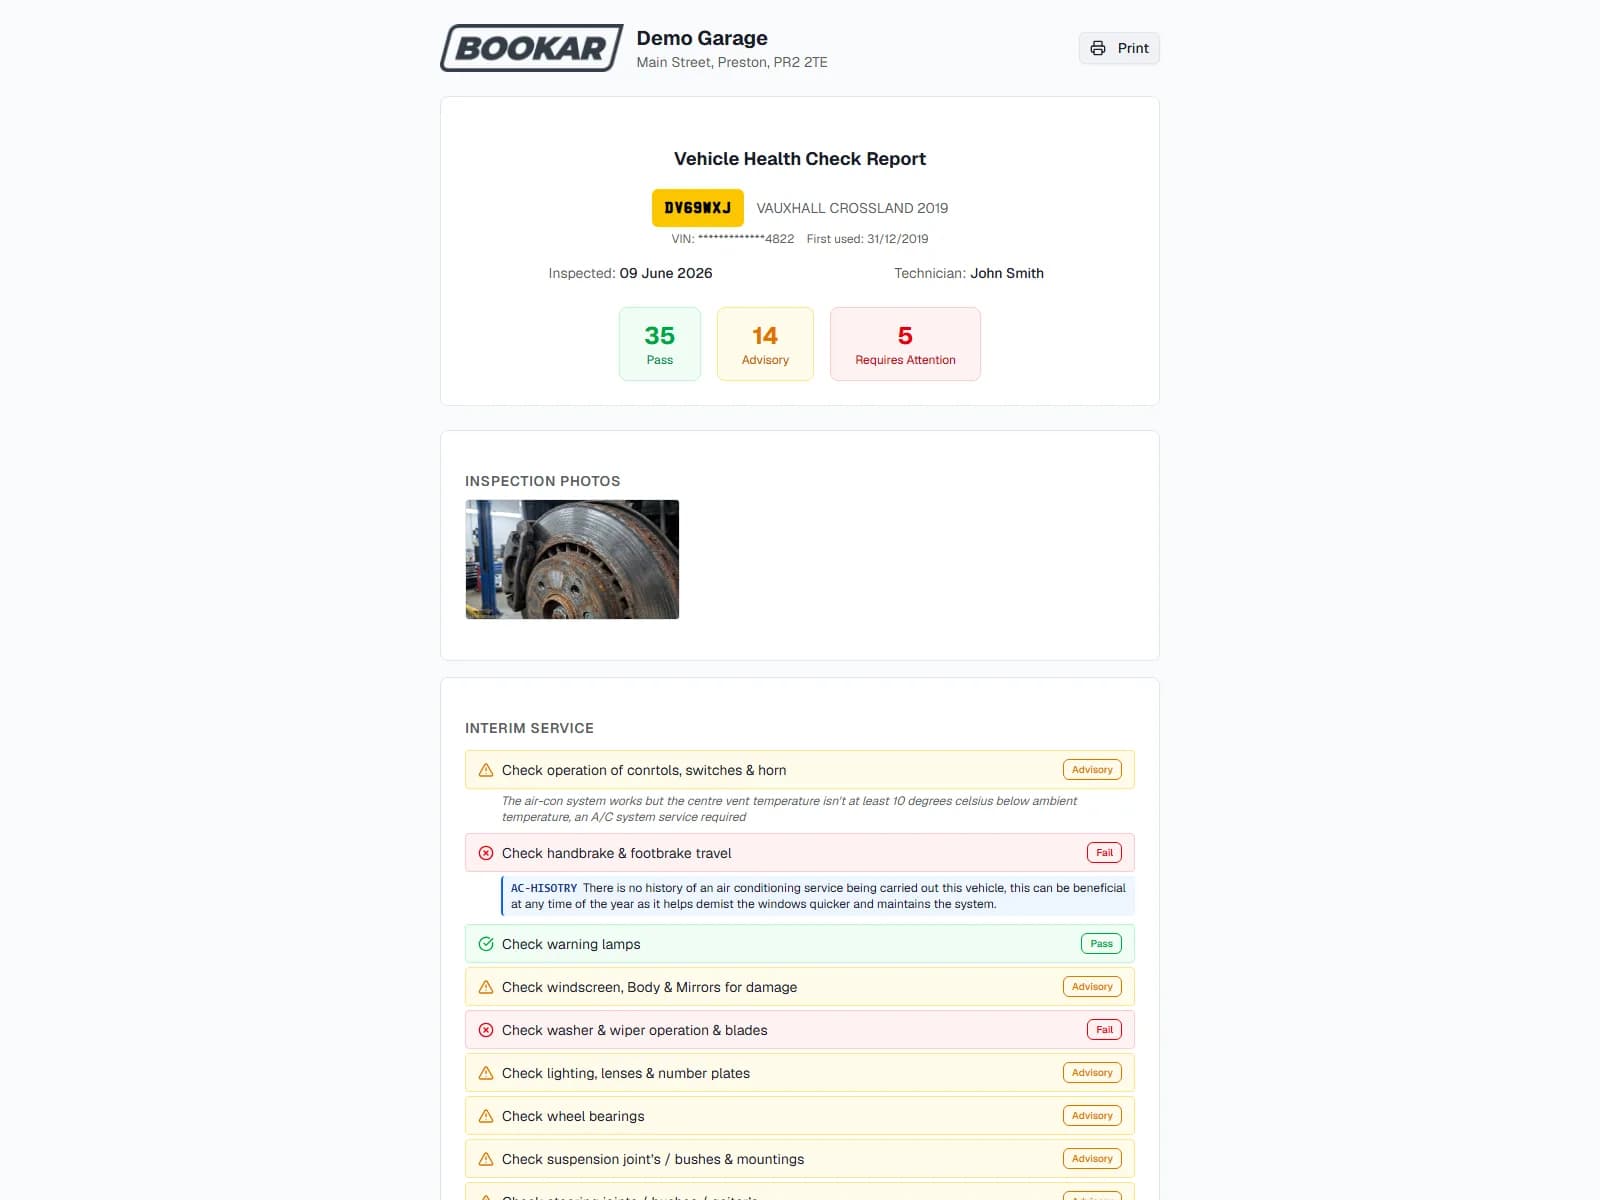Screen dimensions: 1600x1200
Task: Click the inspection date '09 June 2026'
Action: (666, 273)
